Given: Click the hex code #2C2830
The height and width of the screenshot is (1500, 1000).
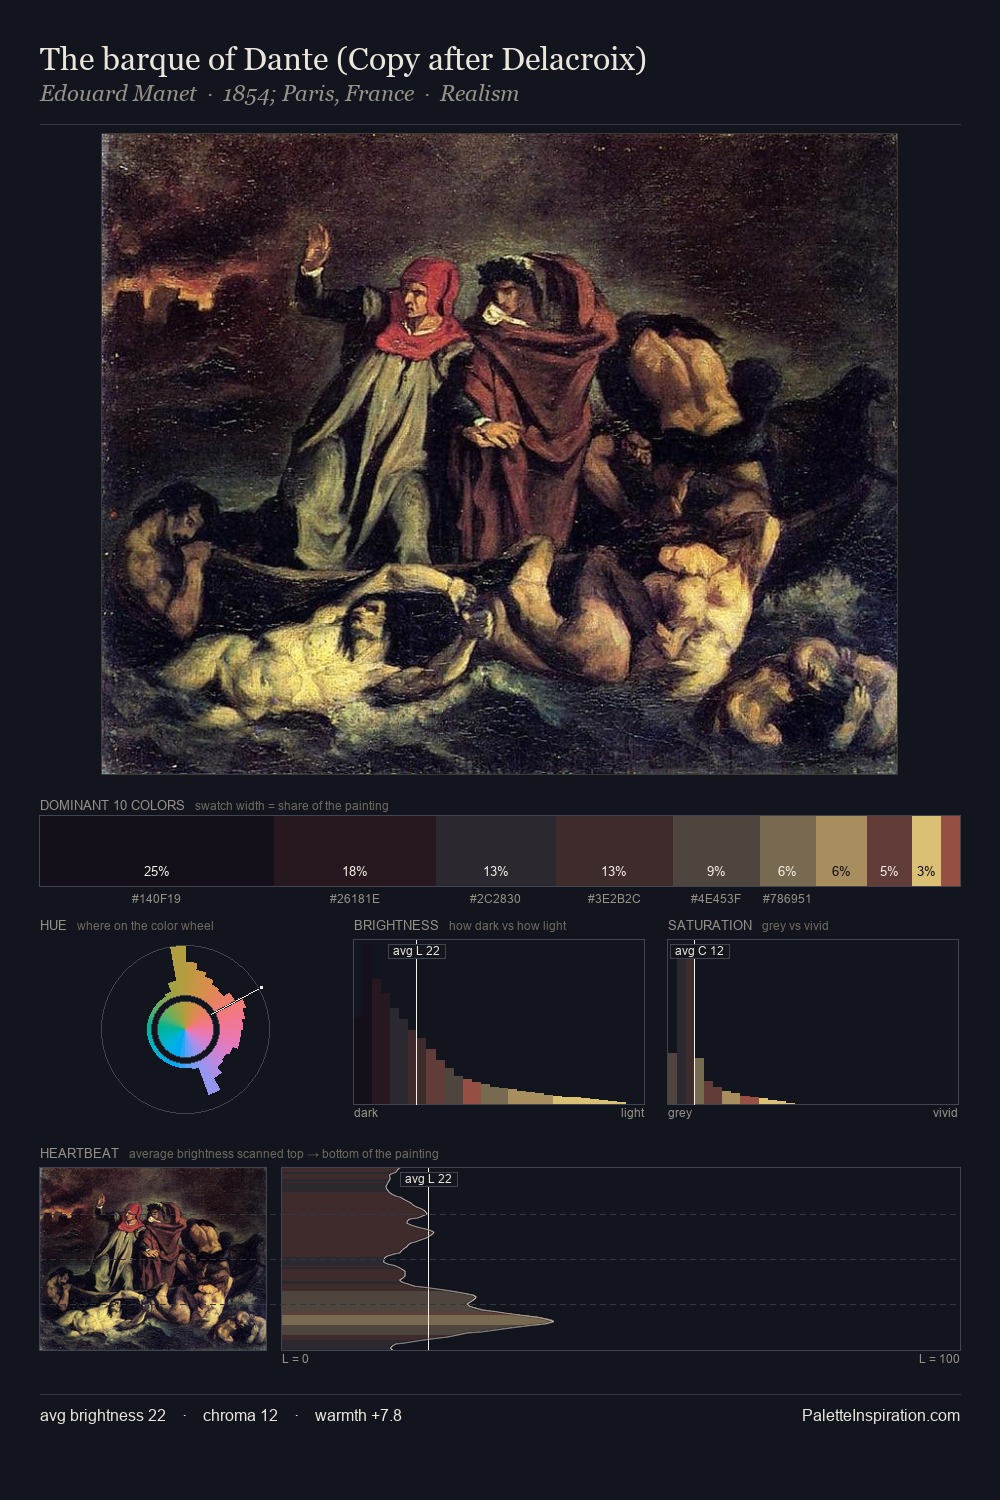Looking at the screenshot, I should (x=496, y=899).
